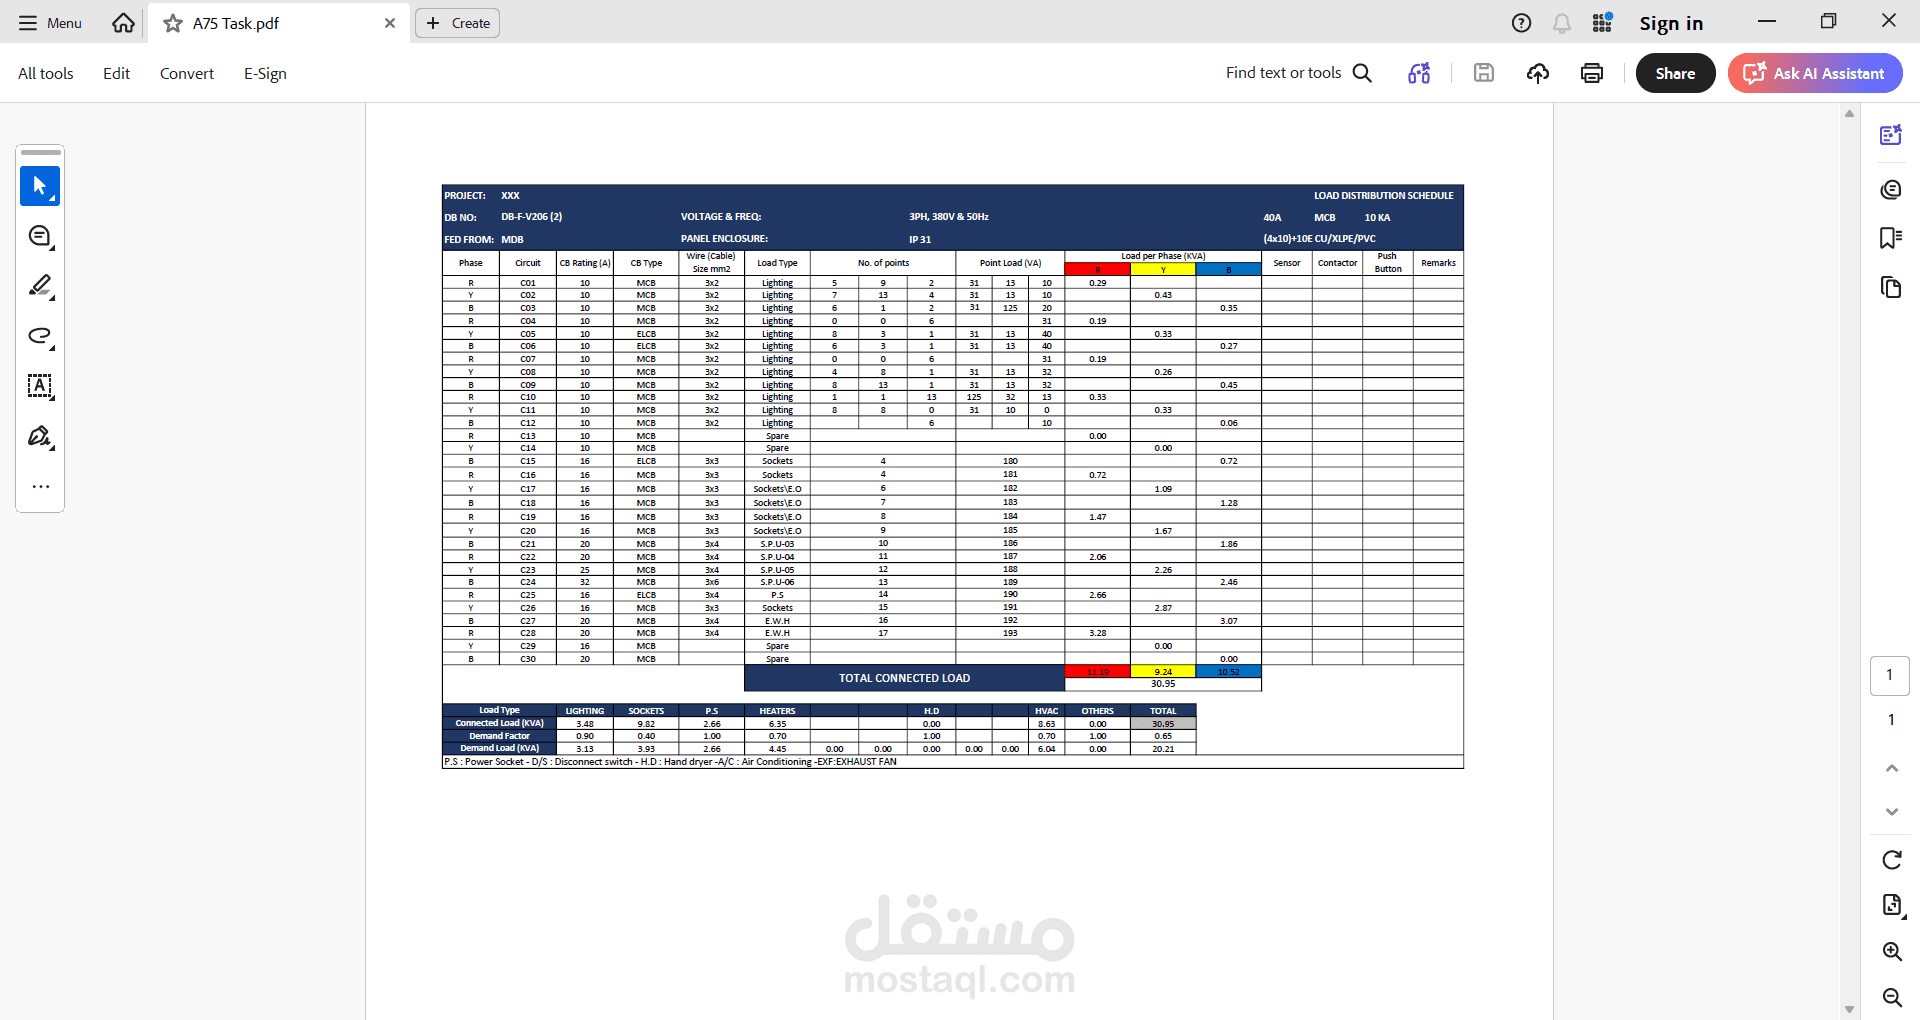Viewport: 1920px width, 1020px height.
Task: Switch to the Convert menu
Action: (186, 73)
